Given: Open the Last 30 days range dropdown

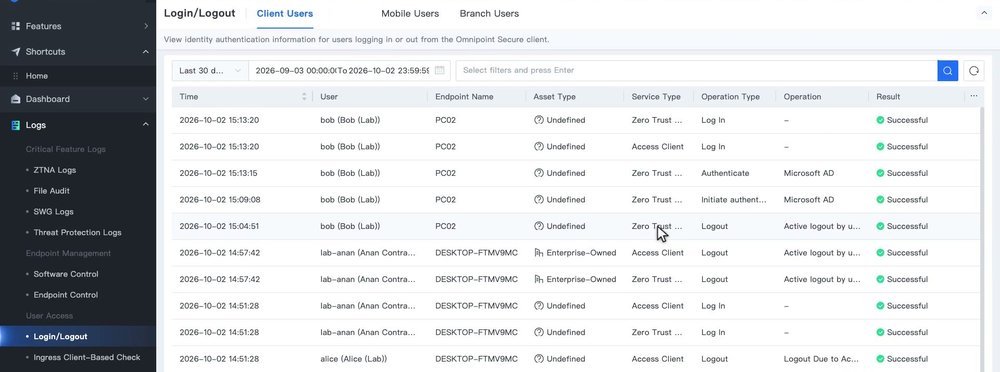Looking at the screenshot, I should click(x=210, y=70).
